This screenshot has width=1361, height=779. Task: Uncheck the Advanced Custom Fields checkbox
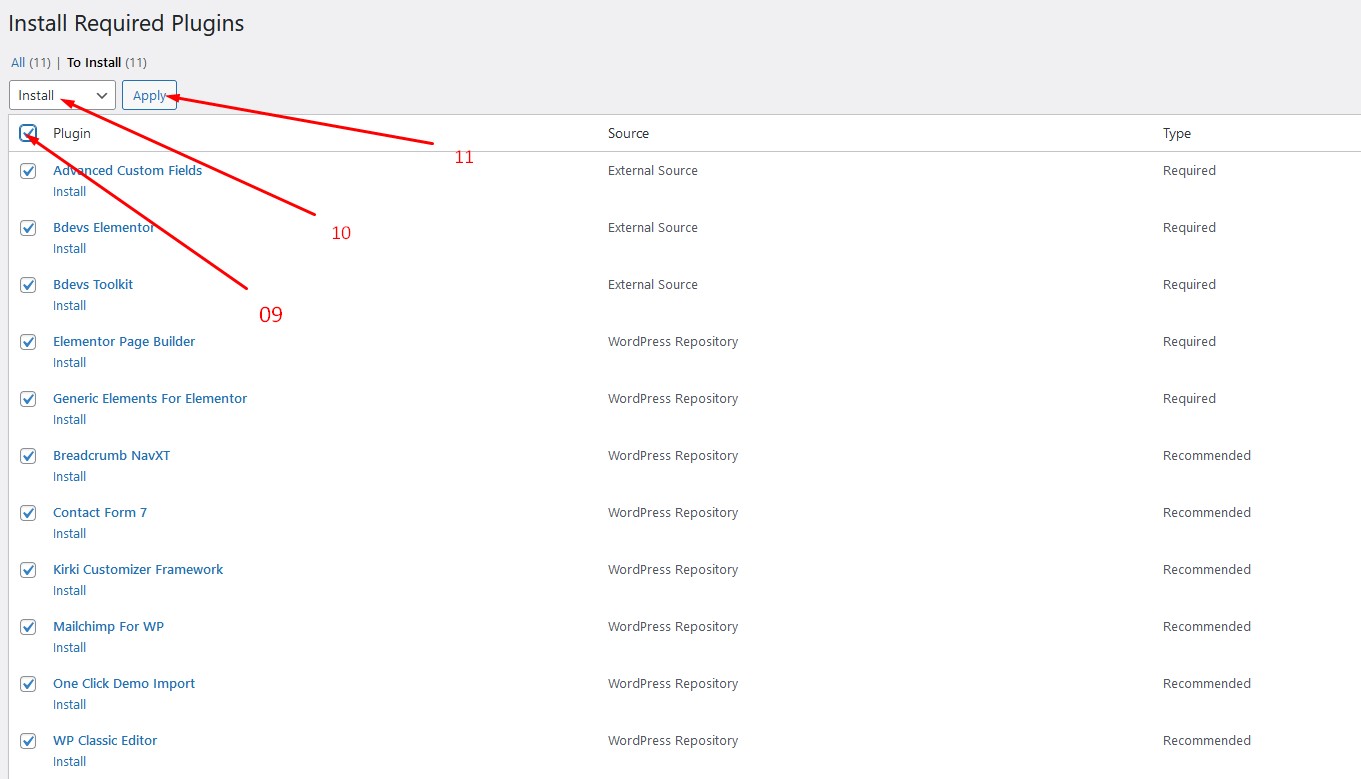(28, 171)
